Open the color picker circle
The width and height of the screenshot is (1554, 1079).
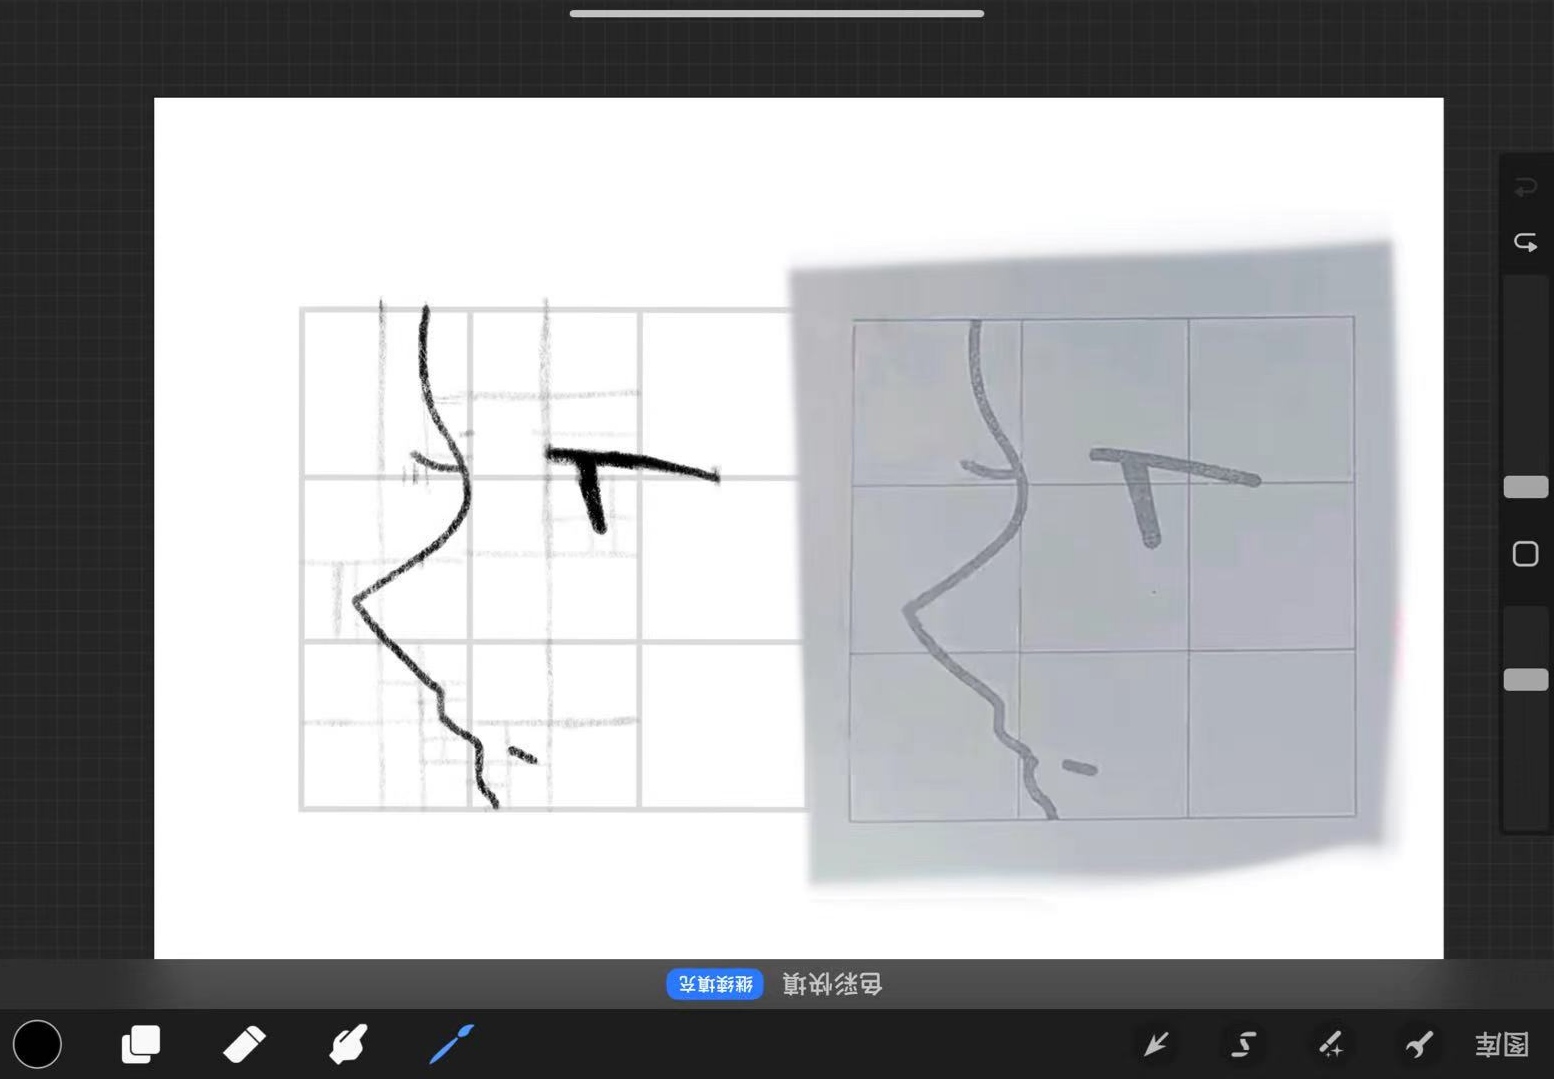(37, 1044)
